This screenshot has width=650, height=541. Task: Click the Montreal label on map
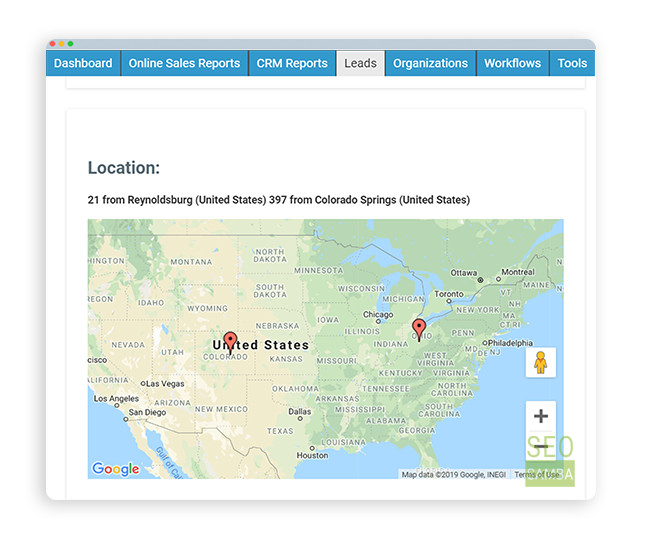click(518, 272)
